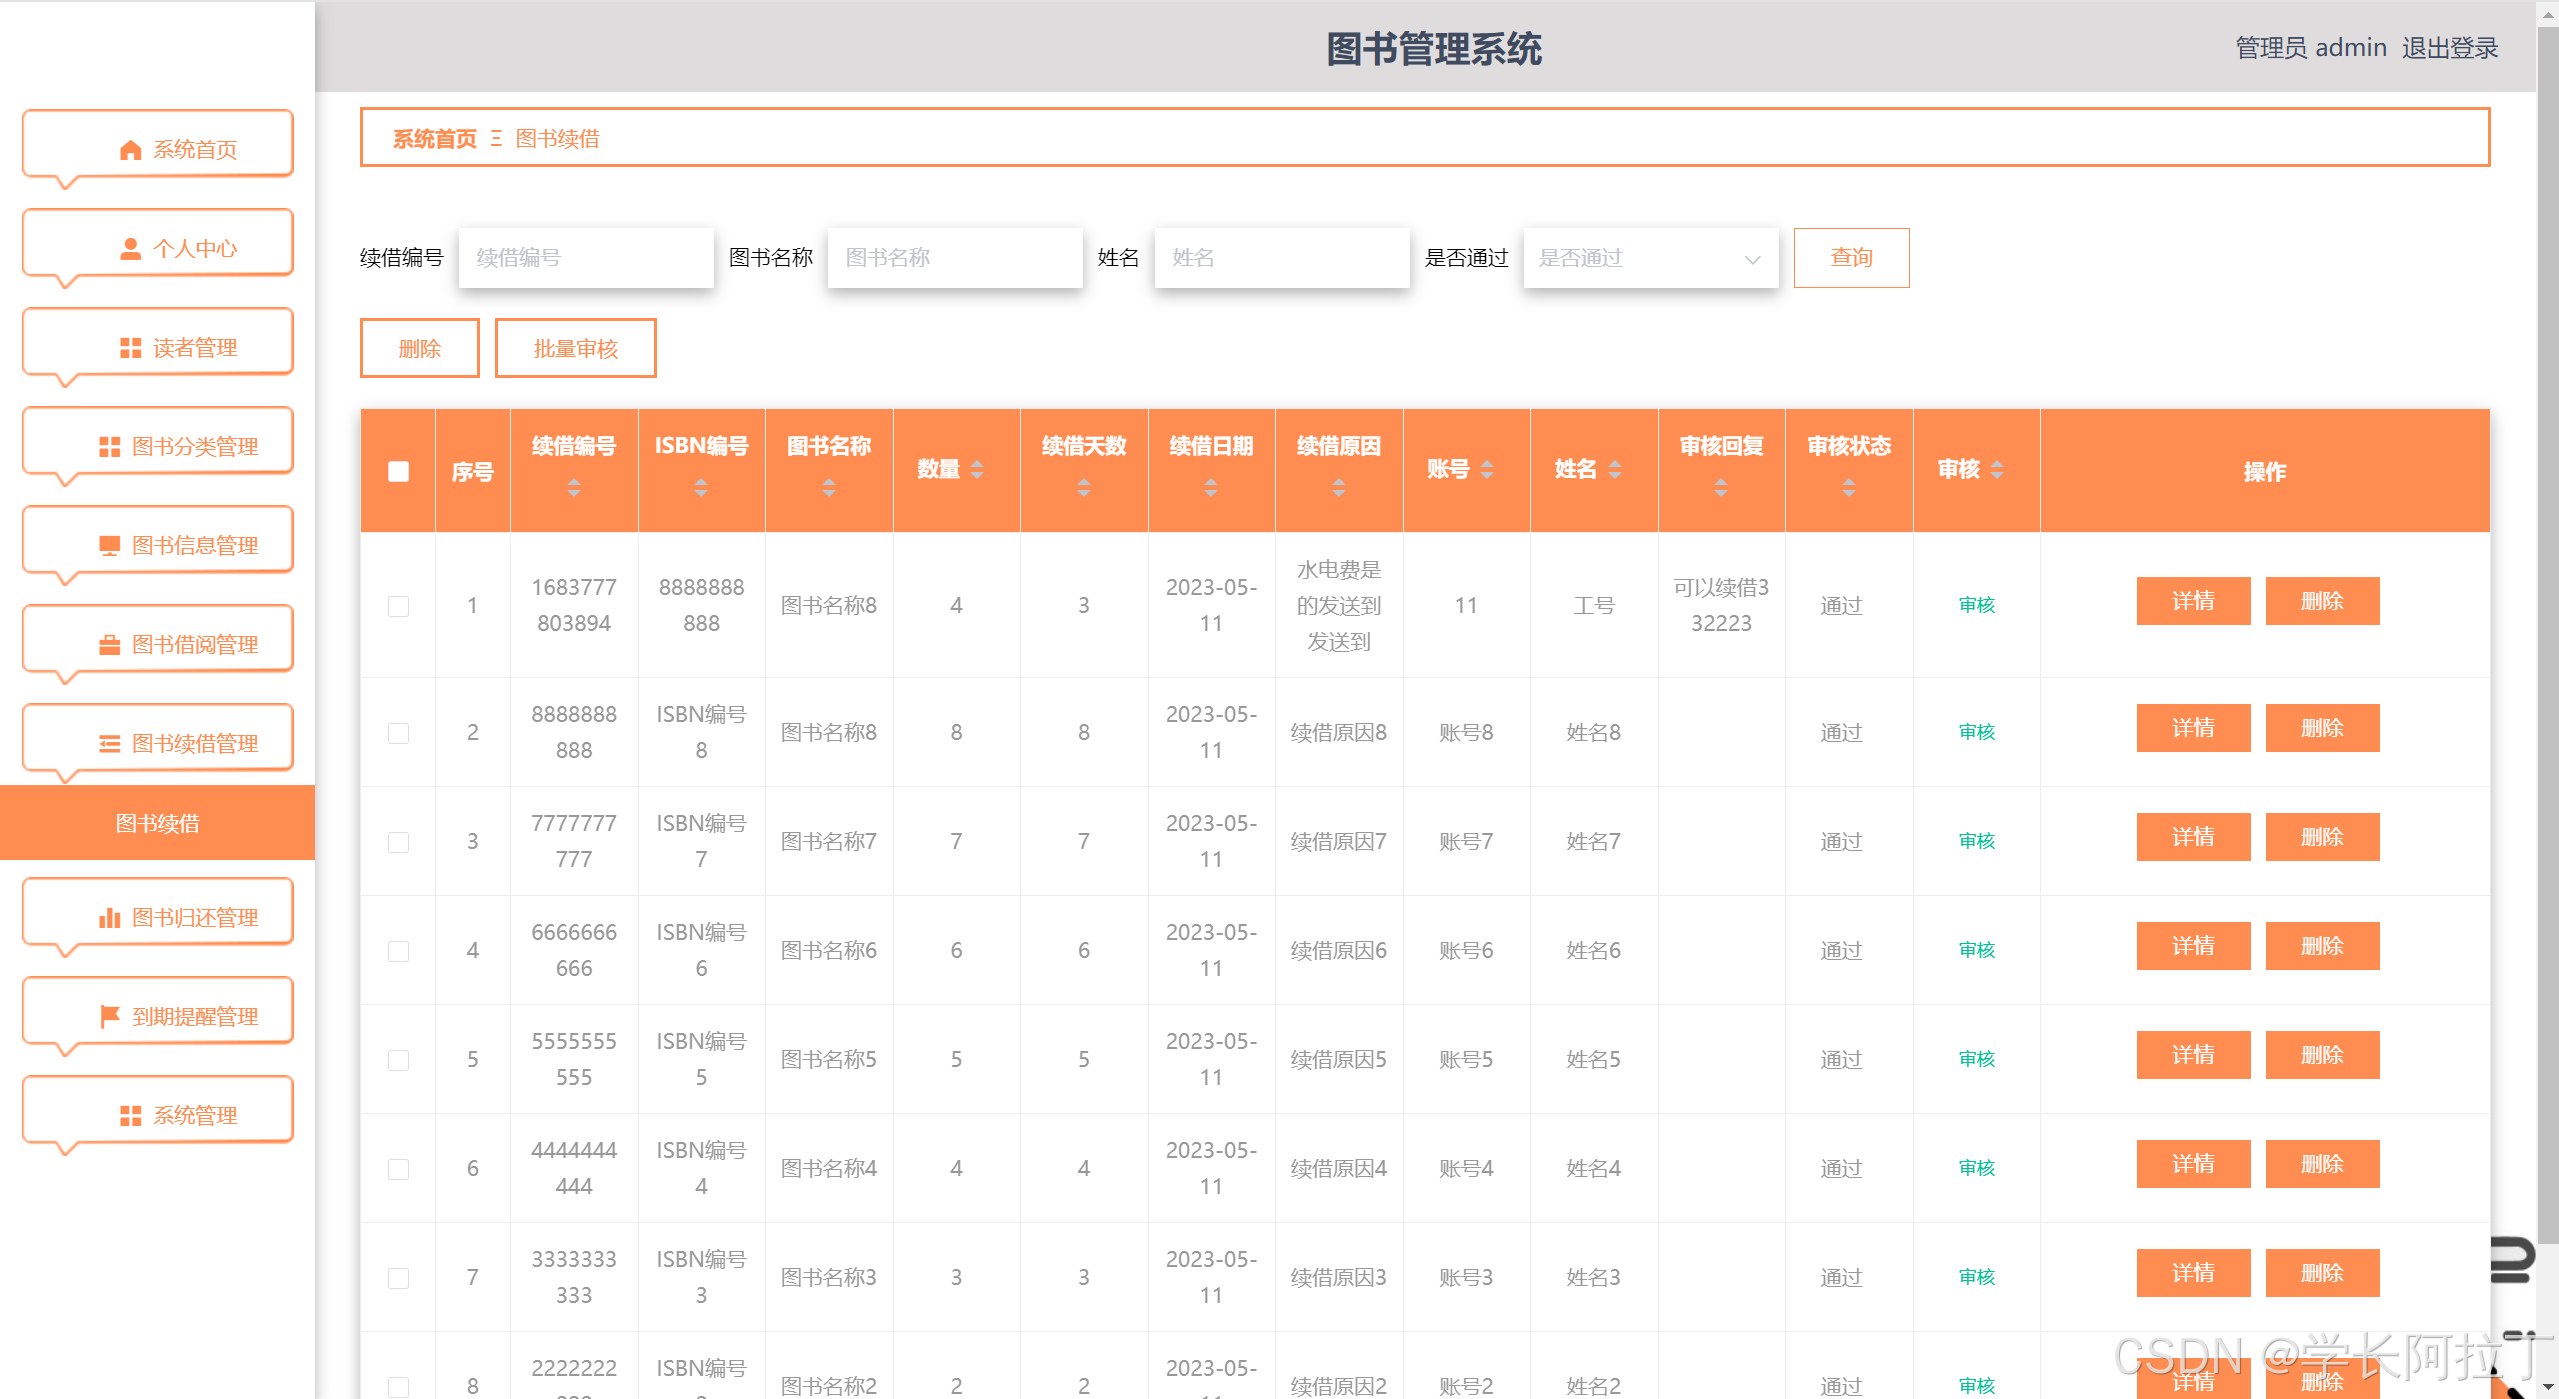Select the person icon for 个人中心
Image resolution: width=2559 pixels, height=1399 pixels.
129,246
